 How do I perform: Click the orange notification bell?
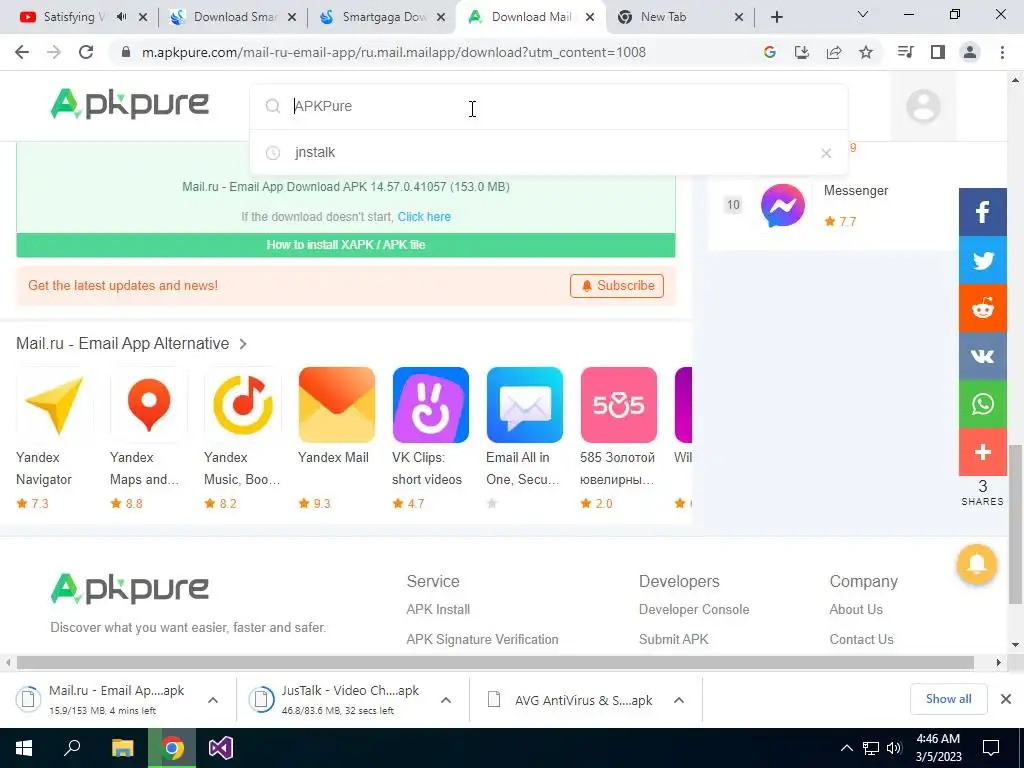[x=976, y=564]
